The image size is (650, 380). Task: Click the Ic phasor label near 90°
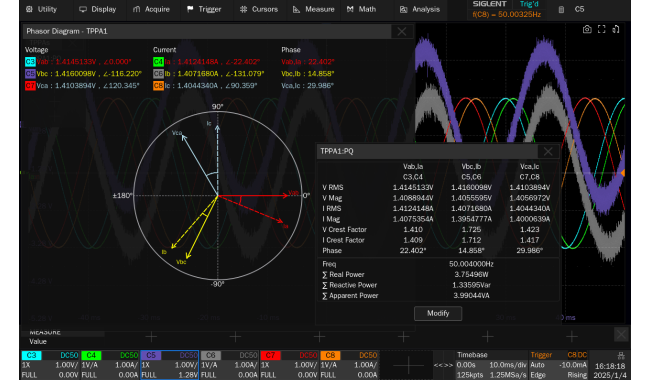coord(209,123)
